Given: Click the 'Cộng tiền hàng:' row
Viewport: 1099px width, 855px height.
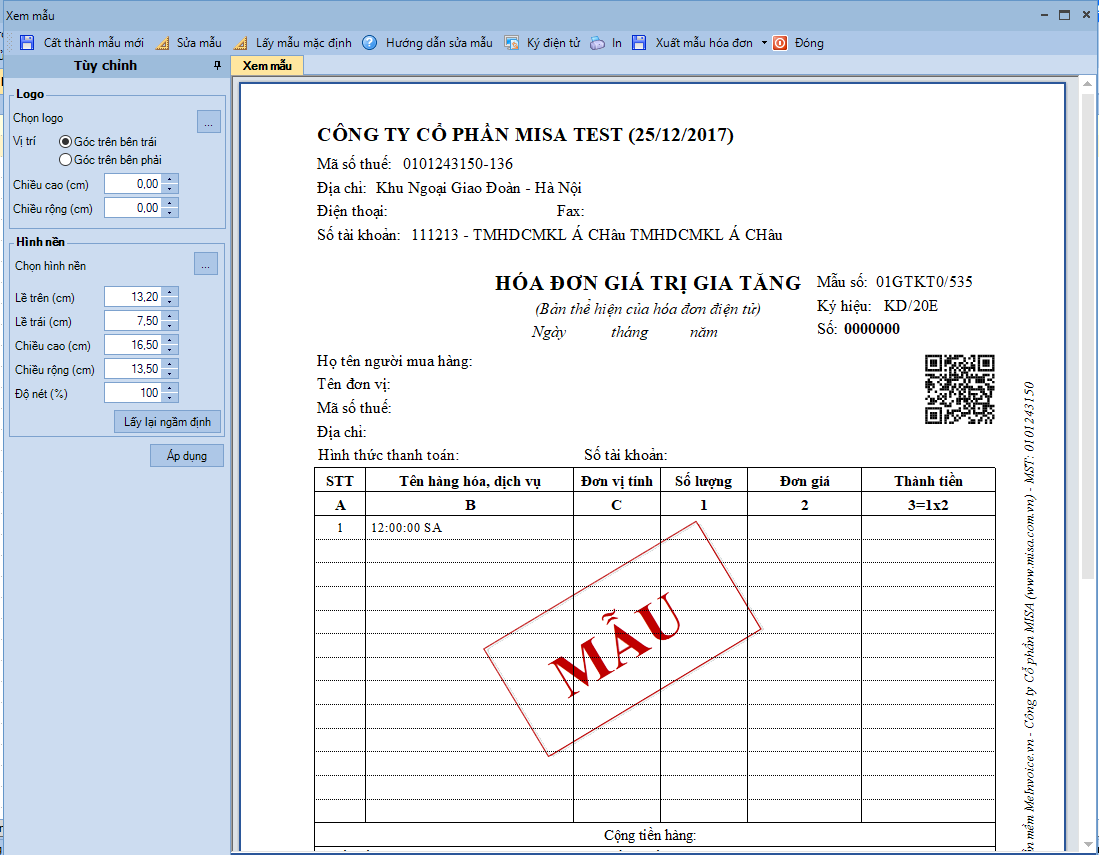Looking at the screenshot, I should point(655,835).
